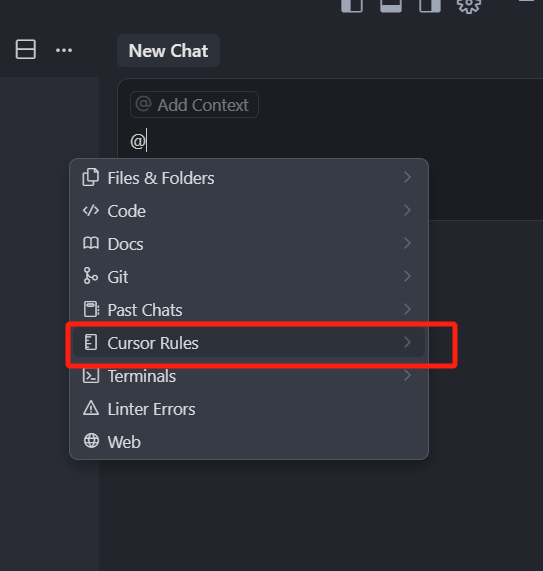Click the Past Chats notebook icon
543x571 pixels.
tap(91, 309)
